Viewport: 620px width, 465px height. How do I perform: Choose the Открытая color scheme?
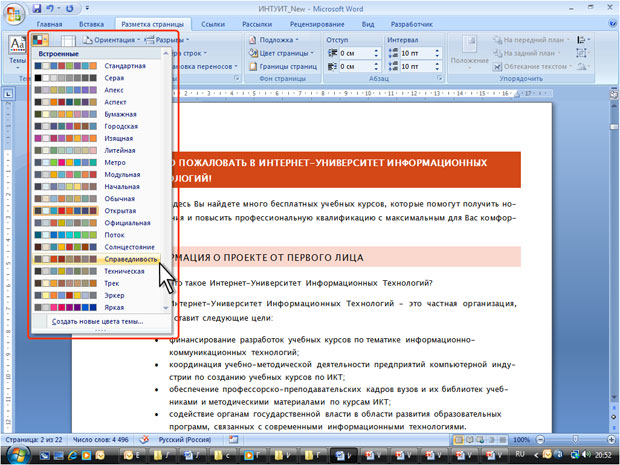point(97,211)
